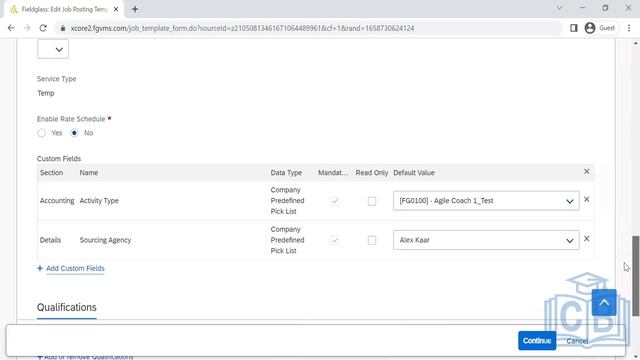The image size is (640, 360).
Task: Open the browser side panel icon
Action: (x=573, y=28)
